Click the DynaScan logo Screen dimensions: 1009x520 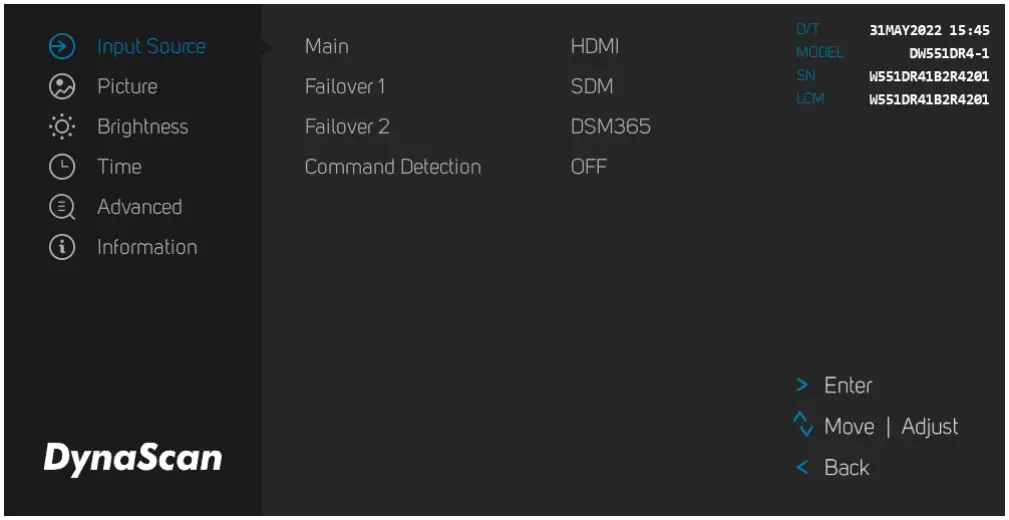[133, 458]
